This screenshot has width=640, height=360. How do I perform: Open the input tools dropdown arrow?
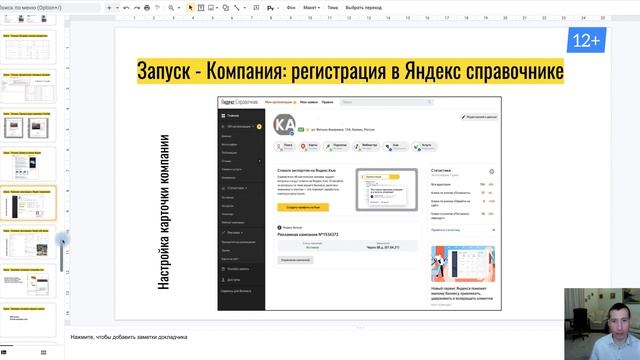(278, 8)
